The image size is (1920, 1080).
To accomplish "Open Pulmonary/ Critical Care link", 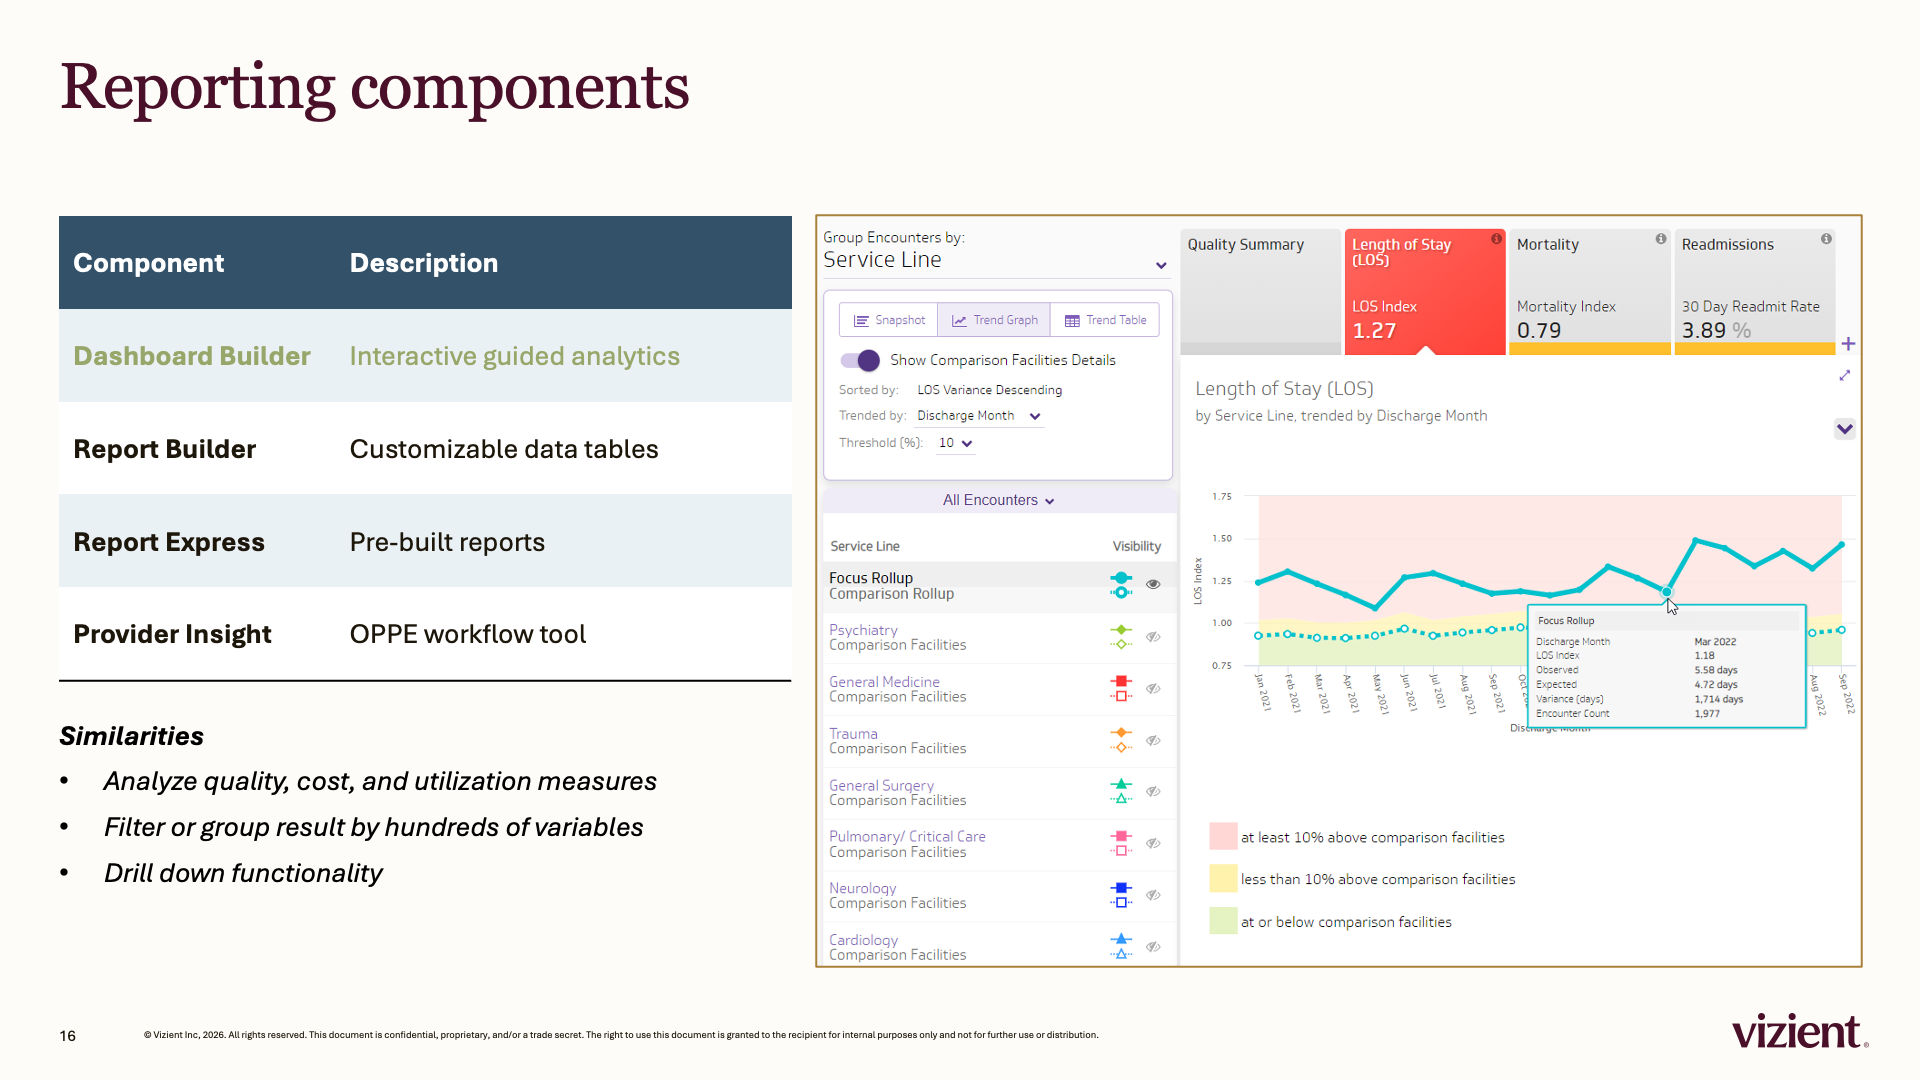I will coord(907,836).
